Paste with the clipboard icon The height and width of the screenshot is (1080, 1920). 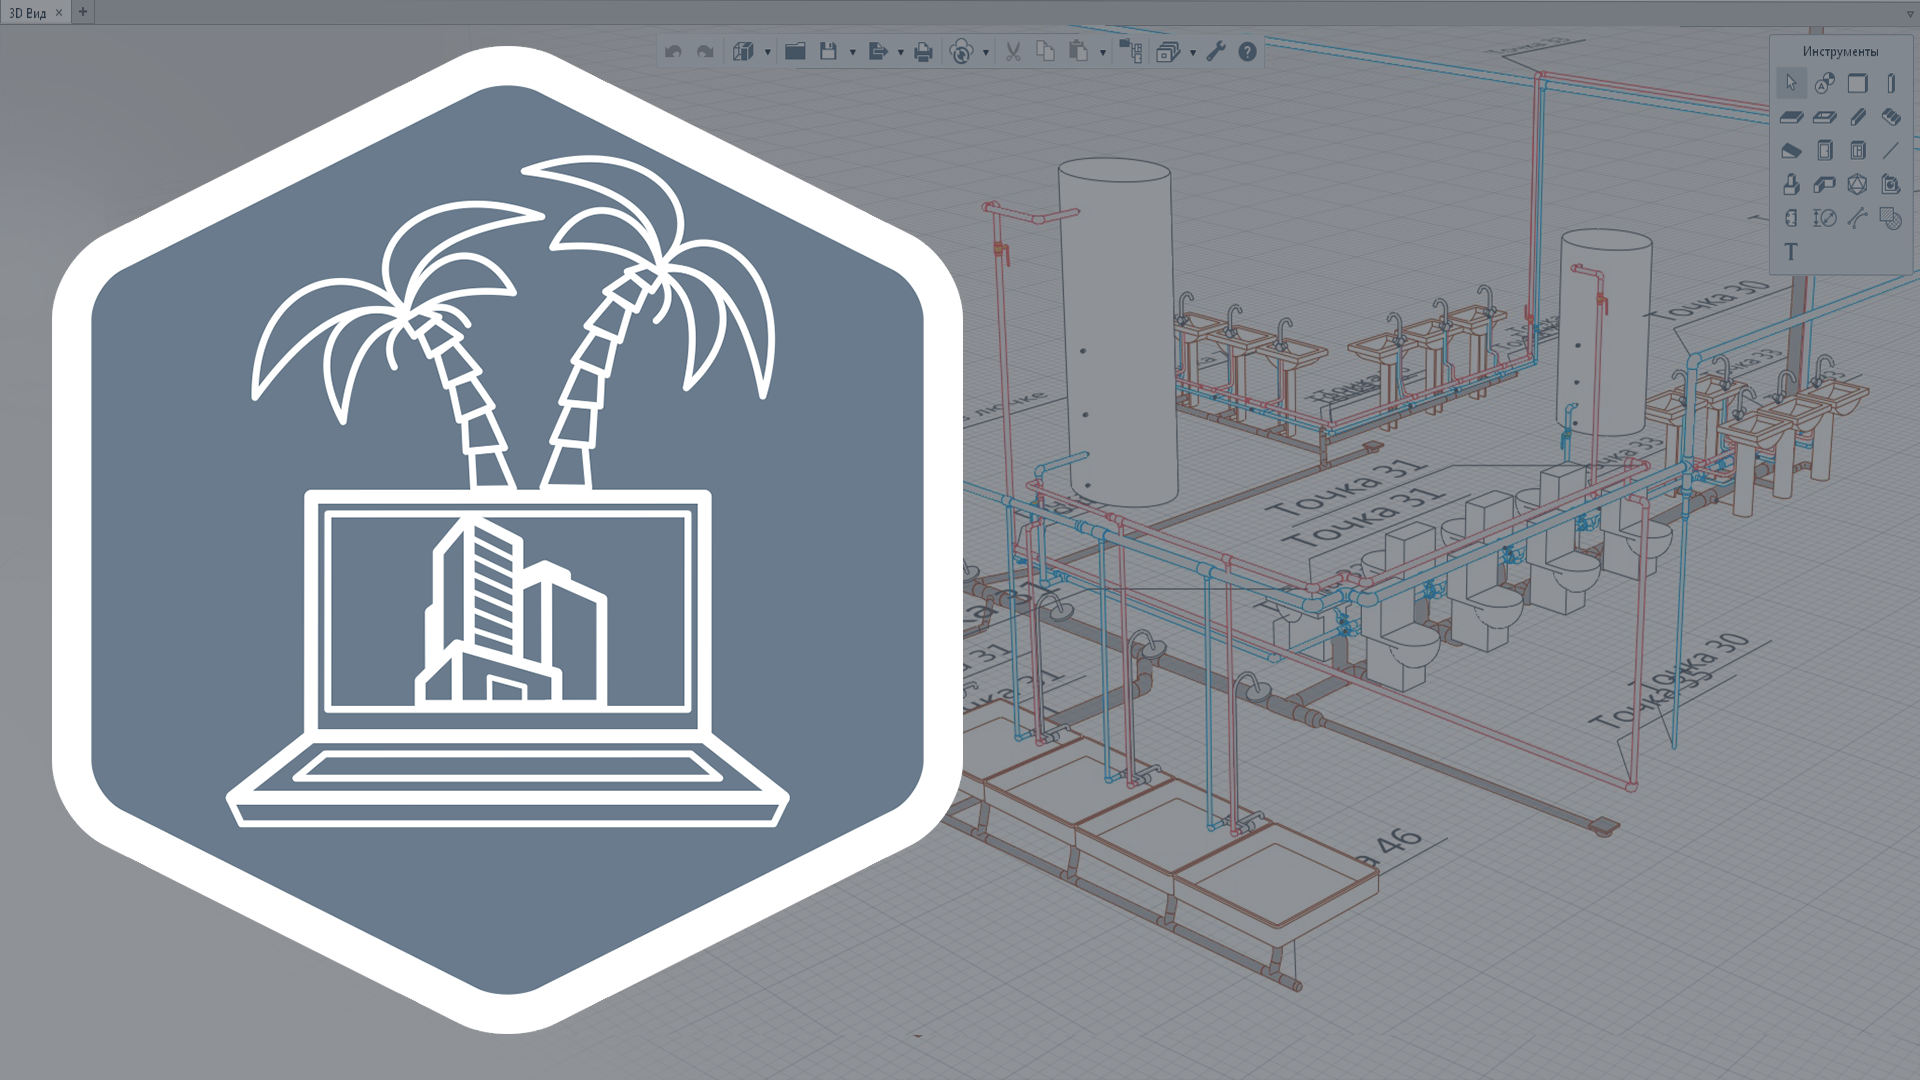click(x=1078, y=52)
